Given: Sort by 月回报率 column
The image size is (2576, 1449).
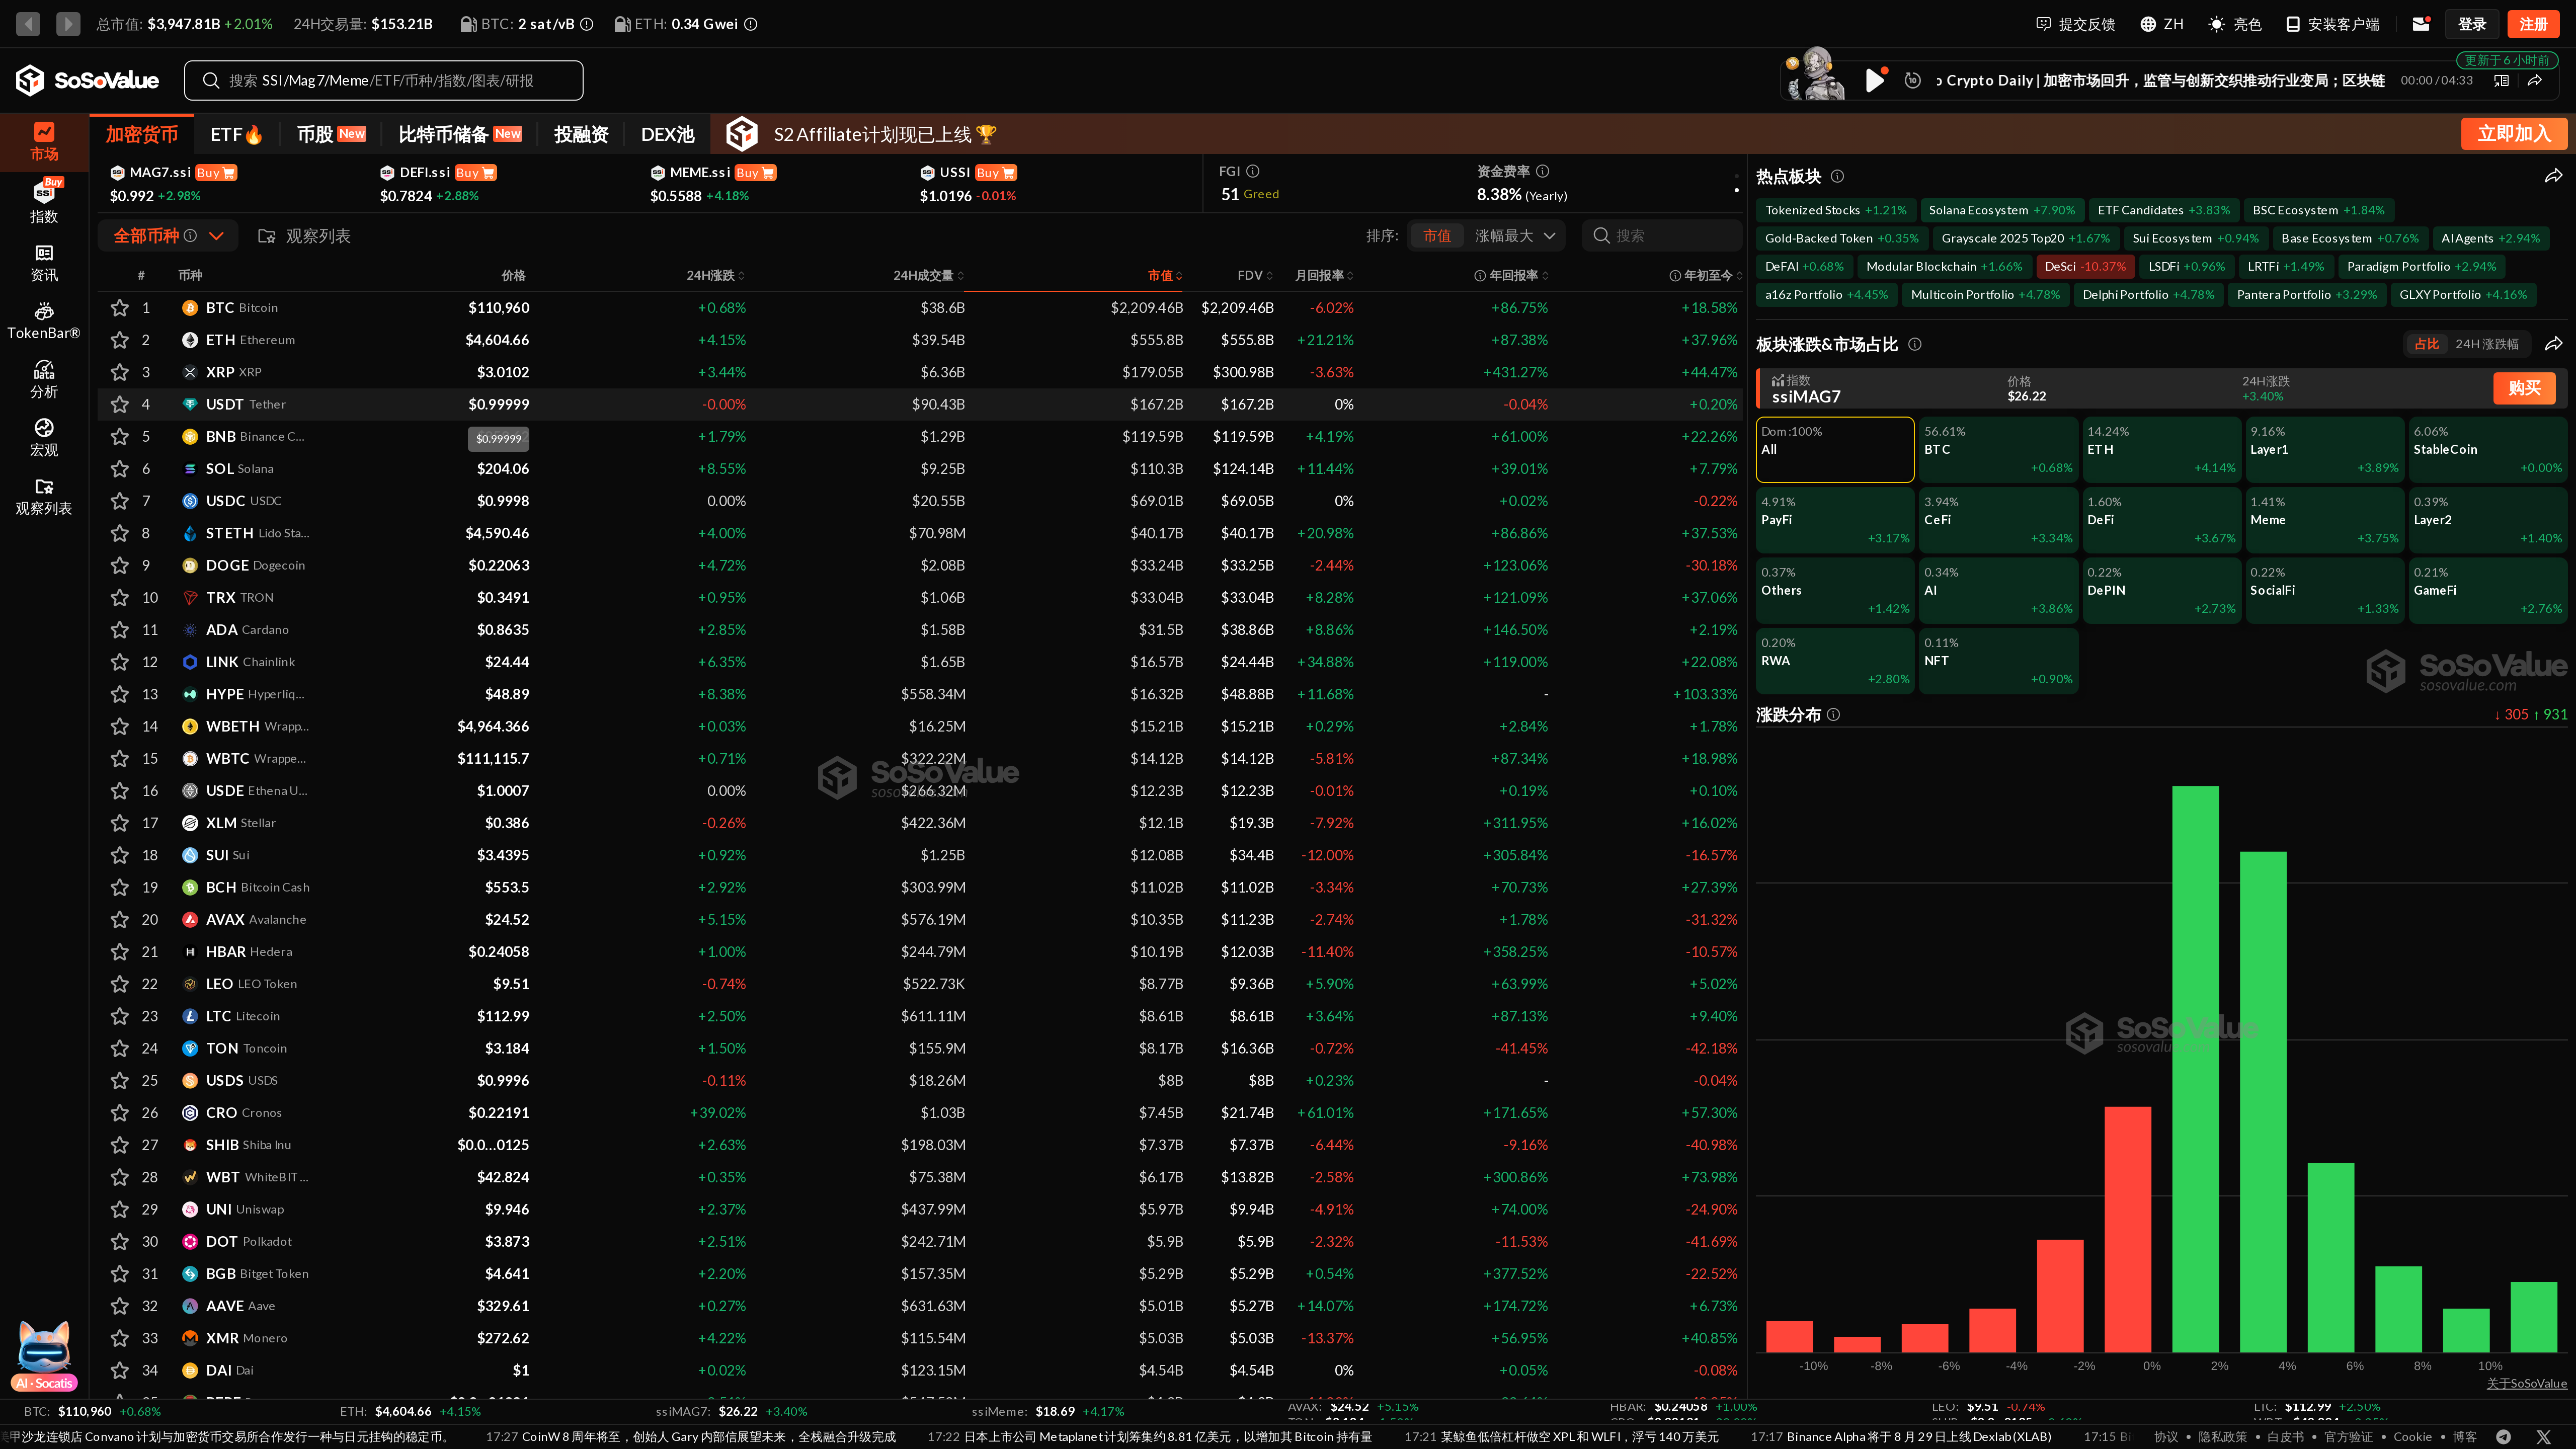Looking at the screenshot, I should coord(1324,275).
